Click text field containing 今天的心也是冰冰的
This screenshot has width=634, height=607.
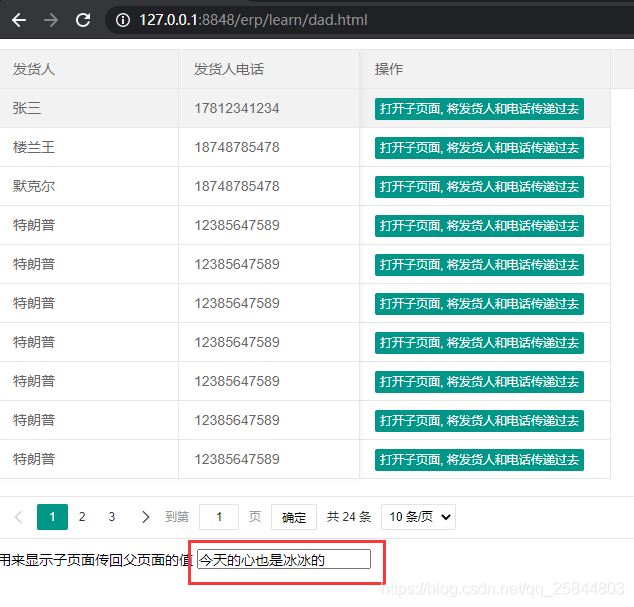pos(284,560)
